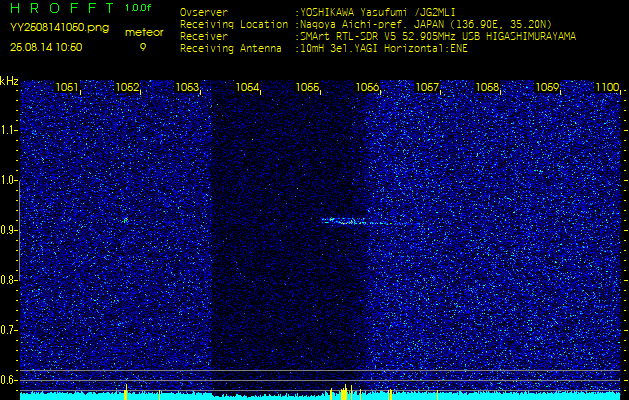Click the meteor count value 9
Image resolution: width=629 pixels, height=400 pixels.
(x=143, y=47)
